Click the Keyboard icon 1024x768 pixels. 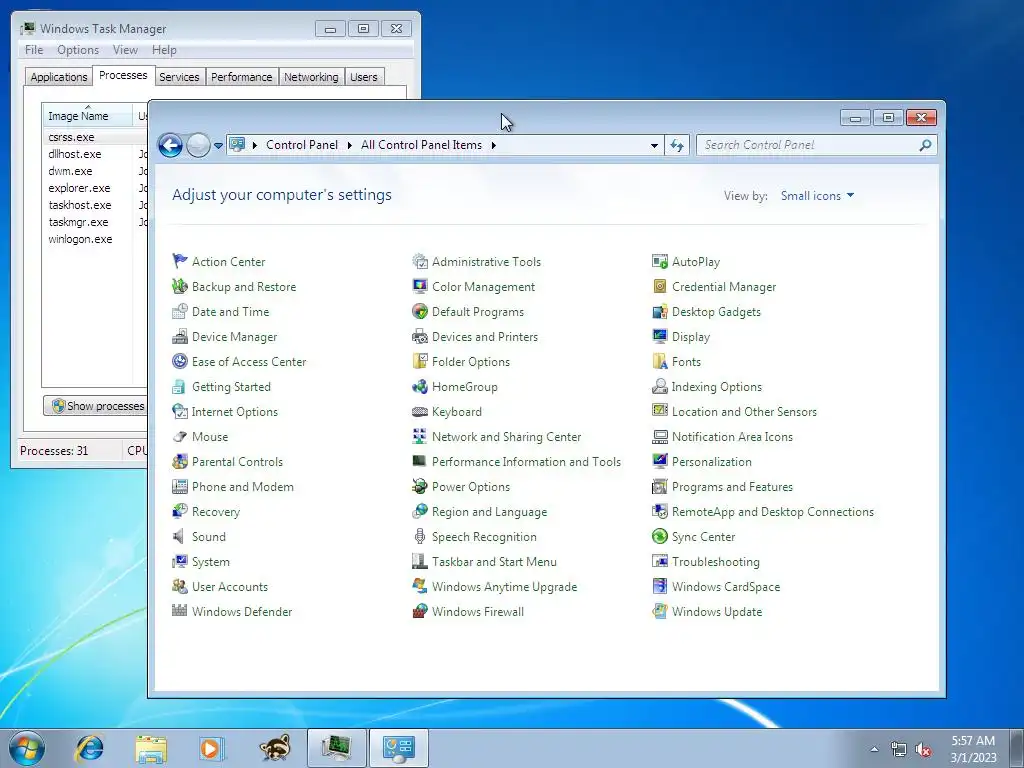pyautogui.click(x=420, y=411)
